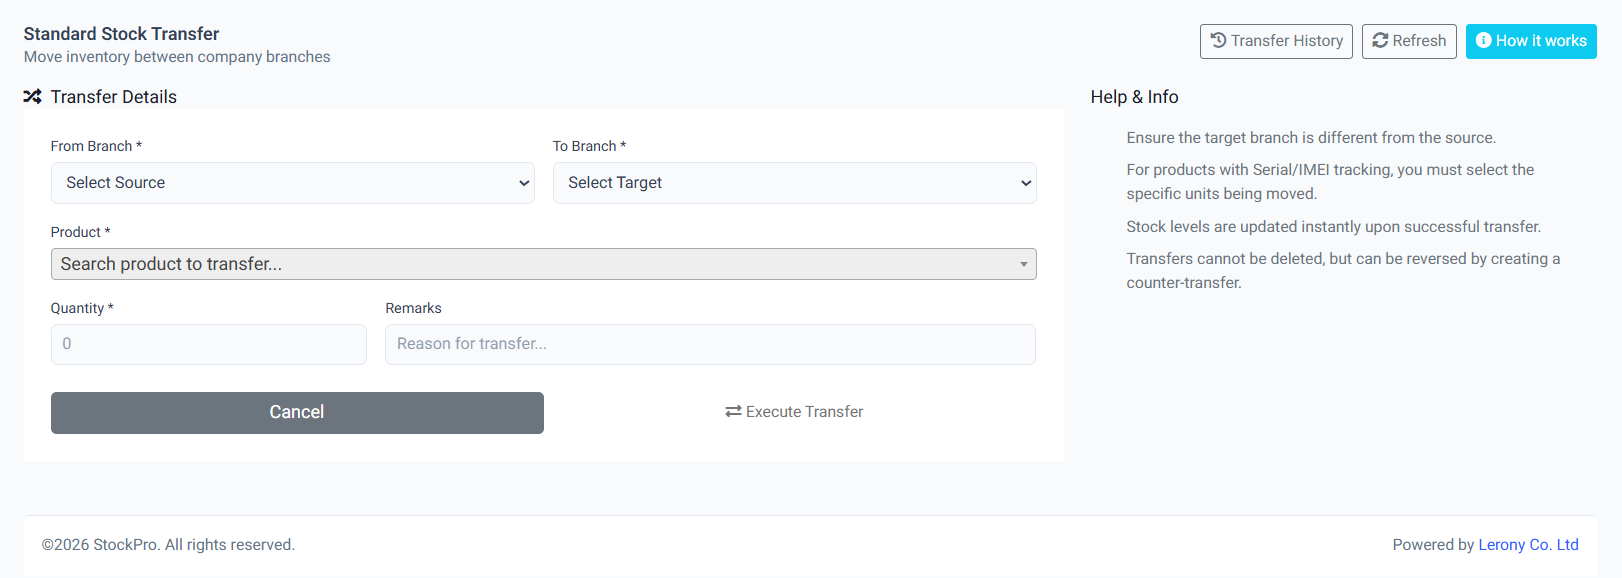Click the Search product to transfer box

pyautogui.click(x=543, y=264)
